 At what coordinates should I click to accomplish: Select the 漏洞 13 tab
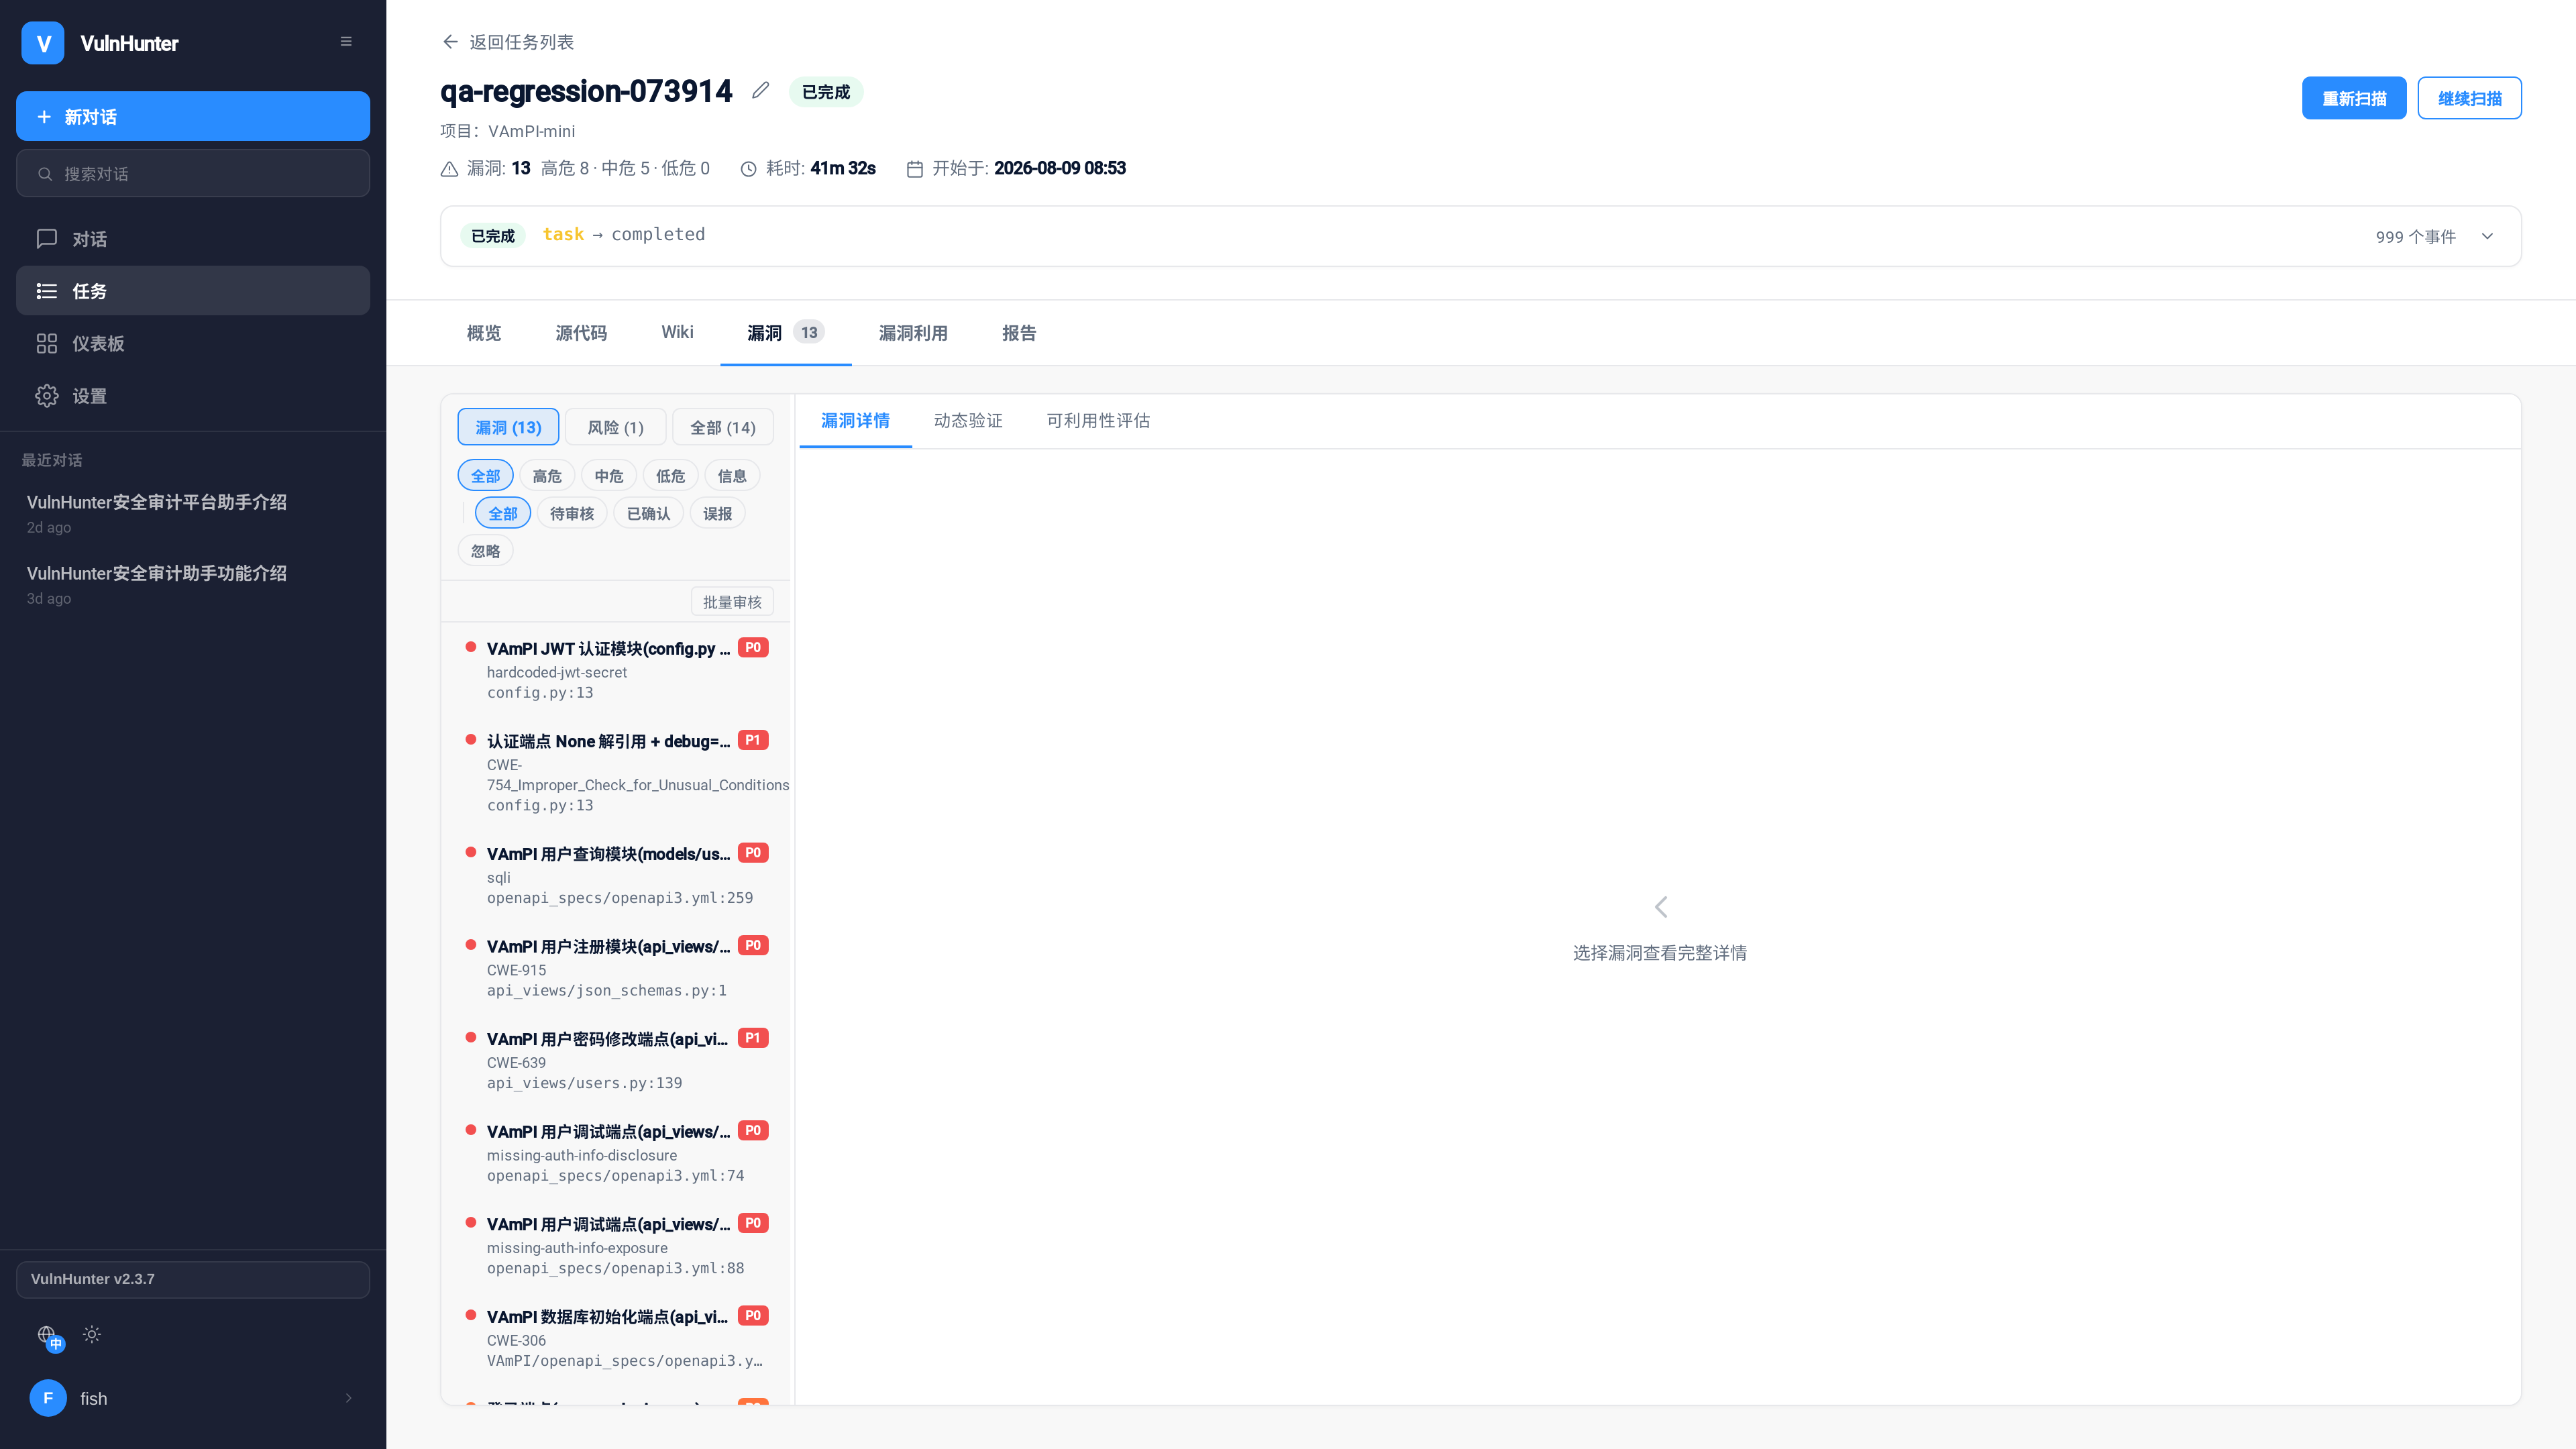pos(786,333)
